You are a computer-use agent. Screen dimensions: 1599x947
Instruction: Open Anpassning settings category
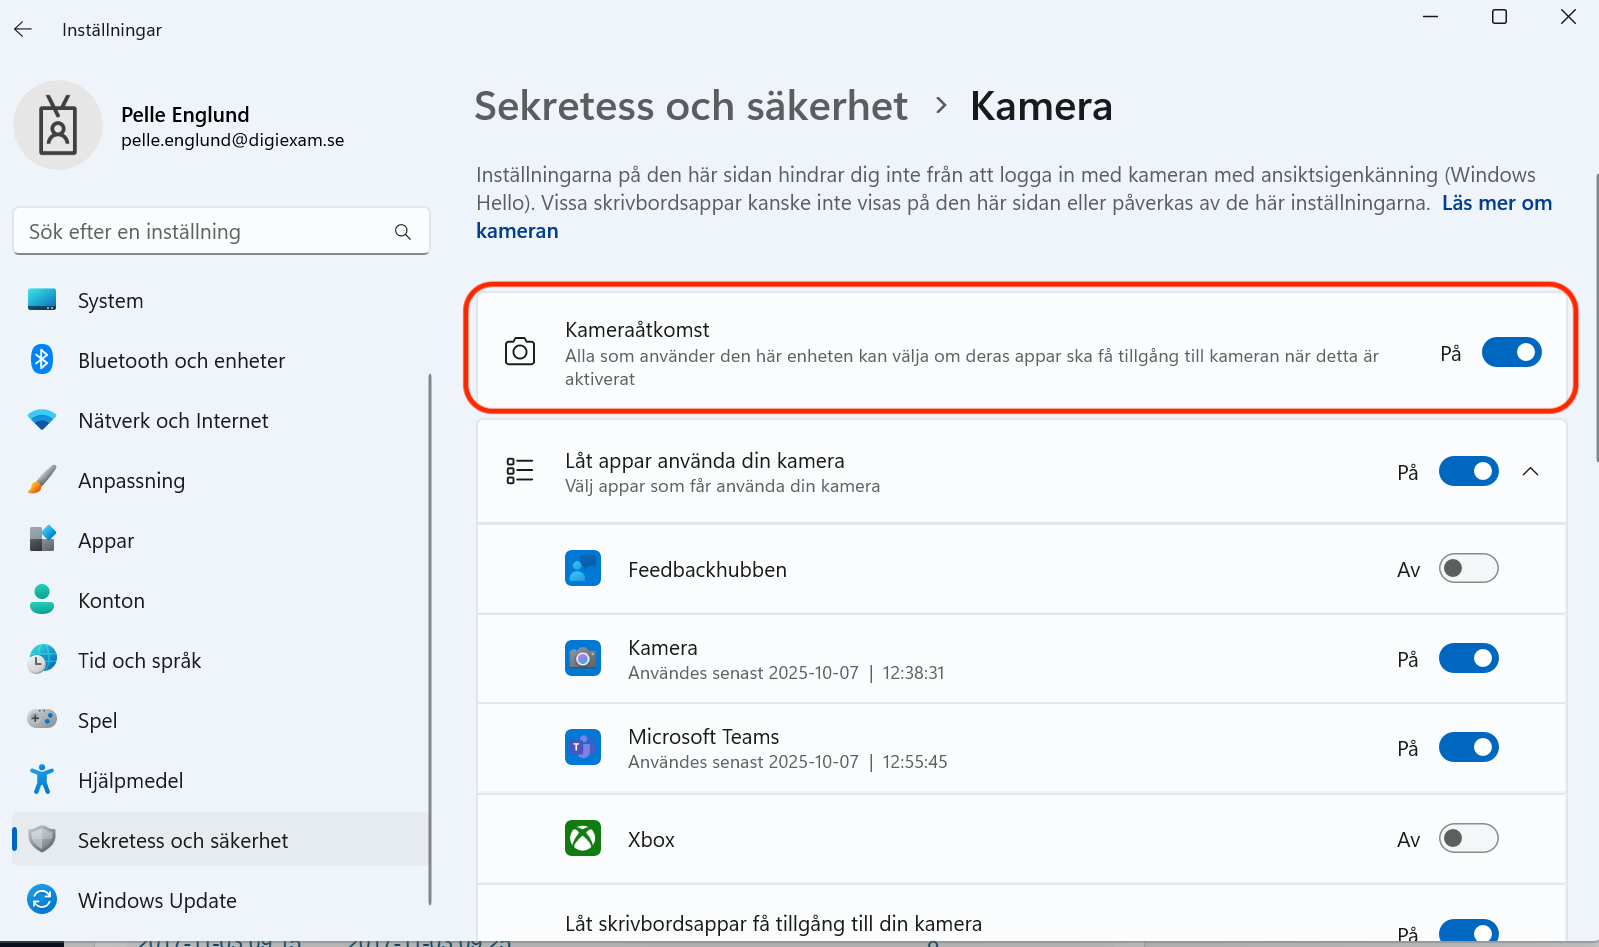(x=221, y=480)
